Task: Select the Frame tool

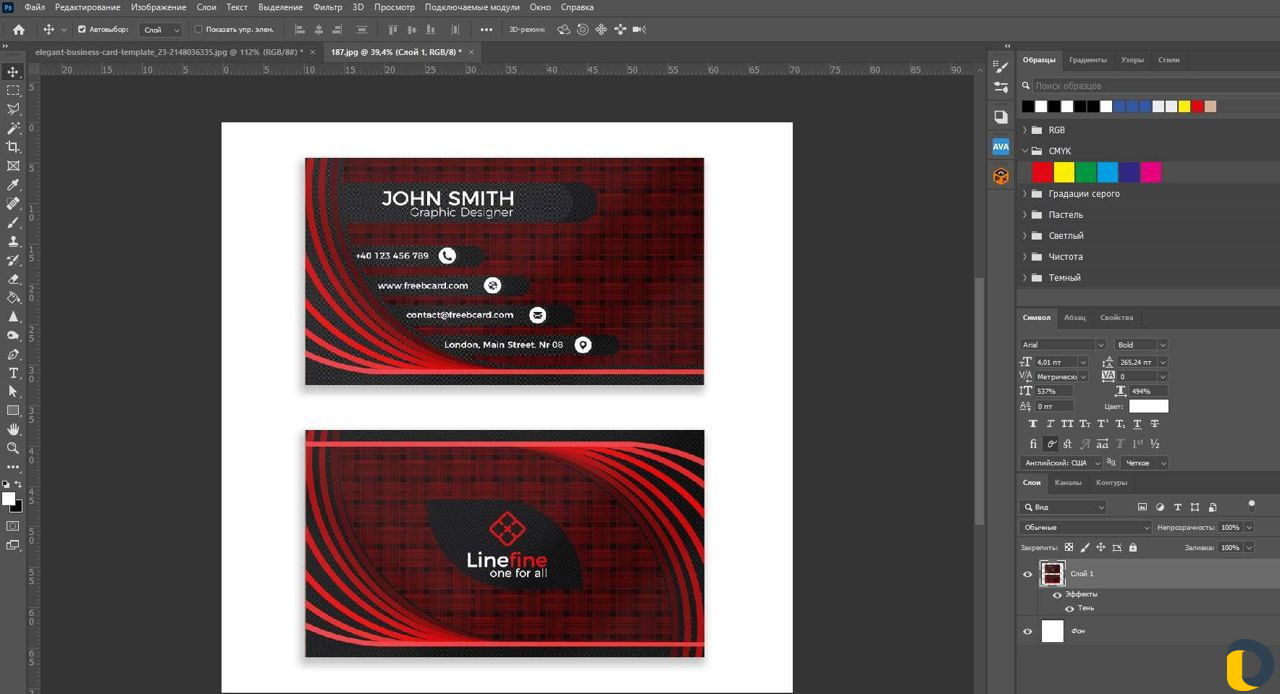Action: coord(13,166)
